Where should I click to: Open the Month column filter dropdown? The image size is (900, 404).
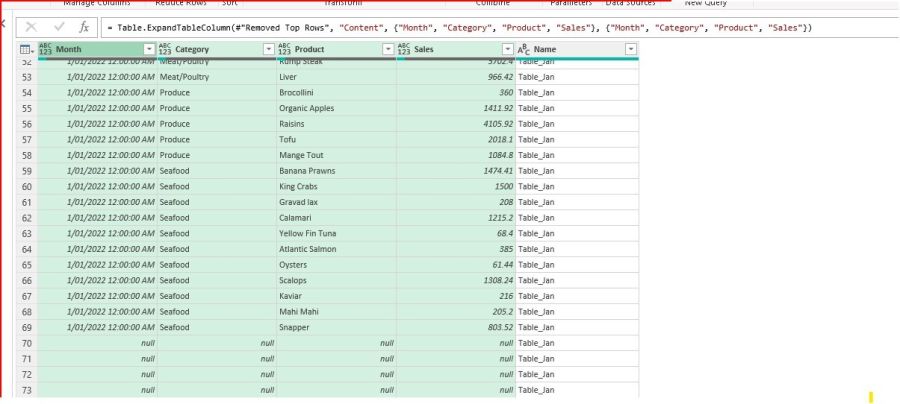[x=149, y=49]
